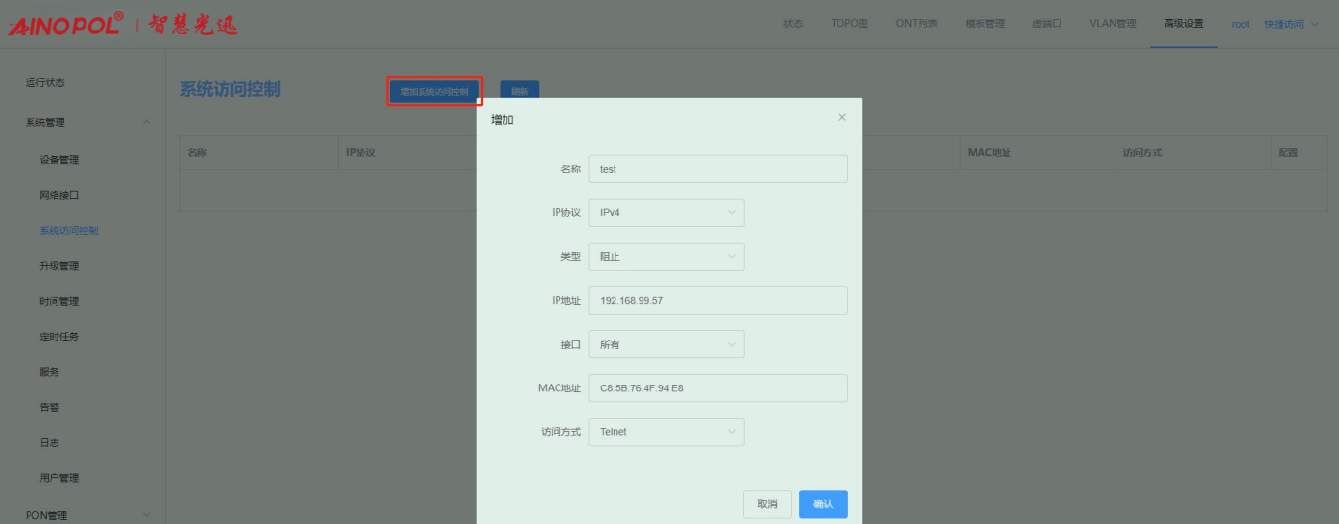This screenshot has width=1339, height=524.
Task: Select 设备管理 in the sidebar
Action: coord(59,160)
